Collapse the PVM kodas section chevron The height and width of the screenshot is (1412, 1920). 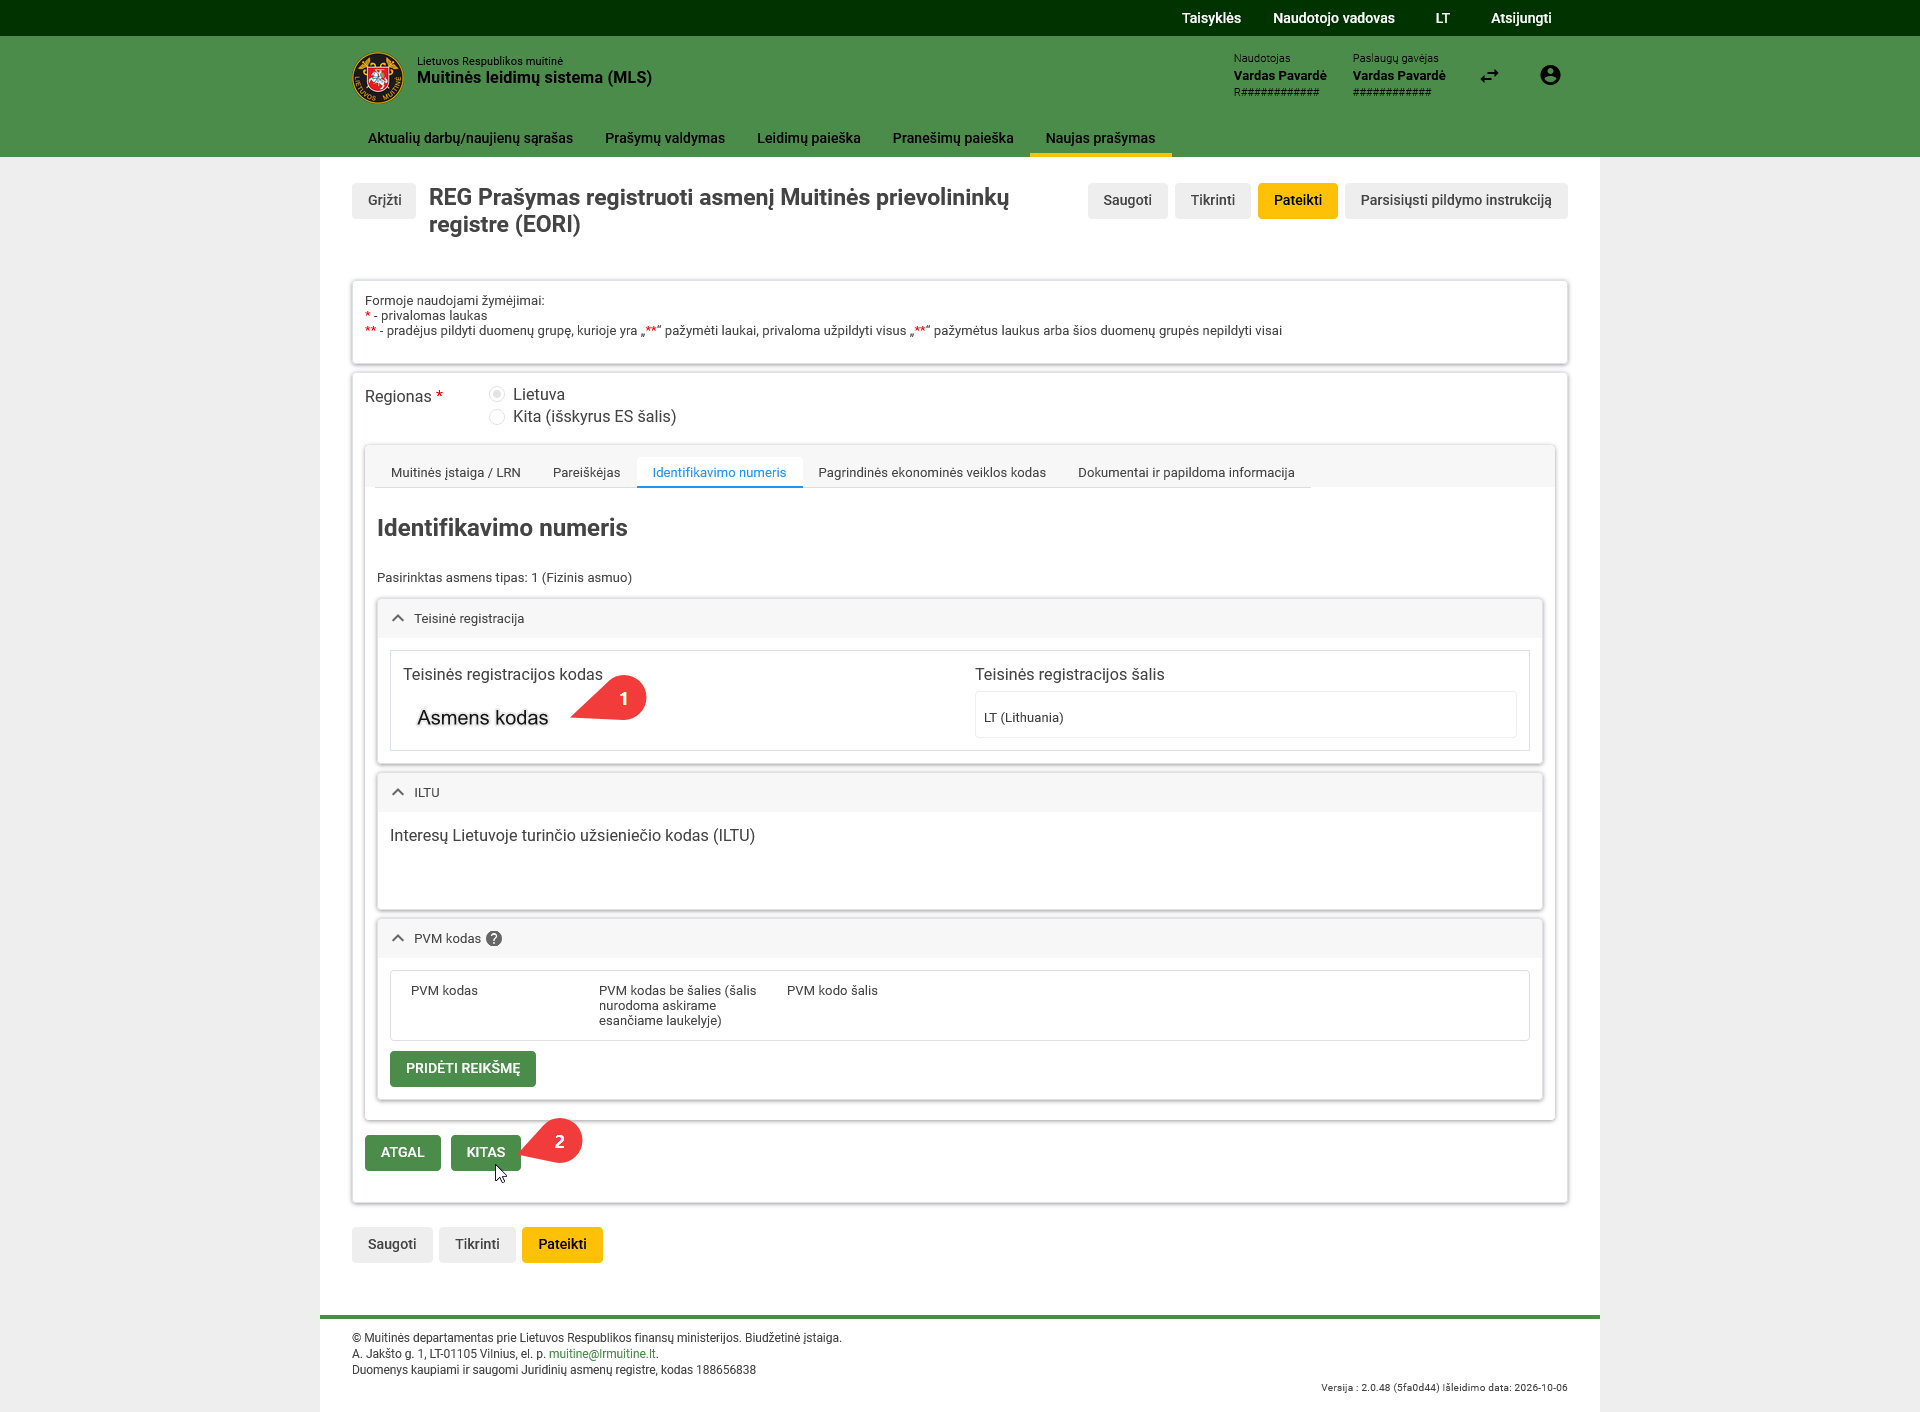[398, 939]
